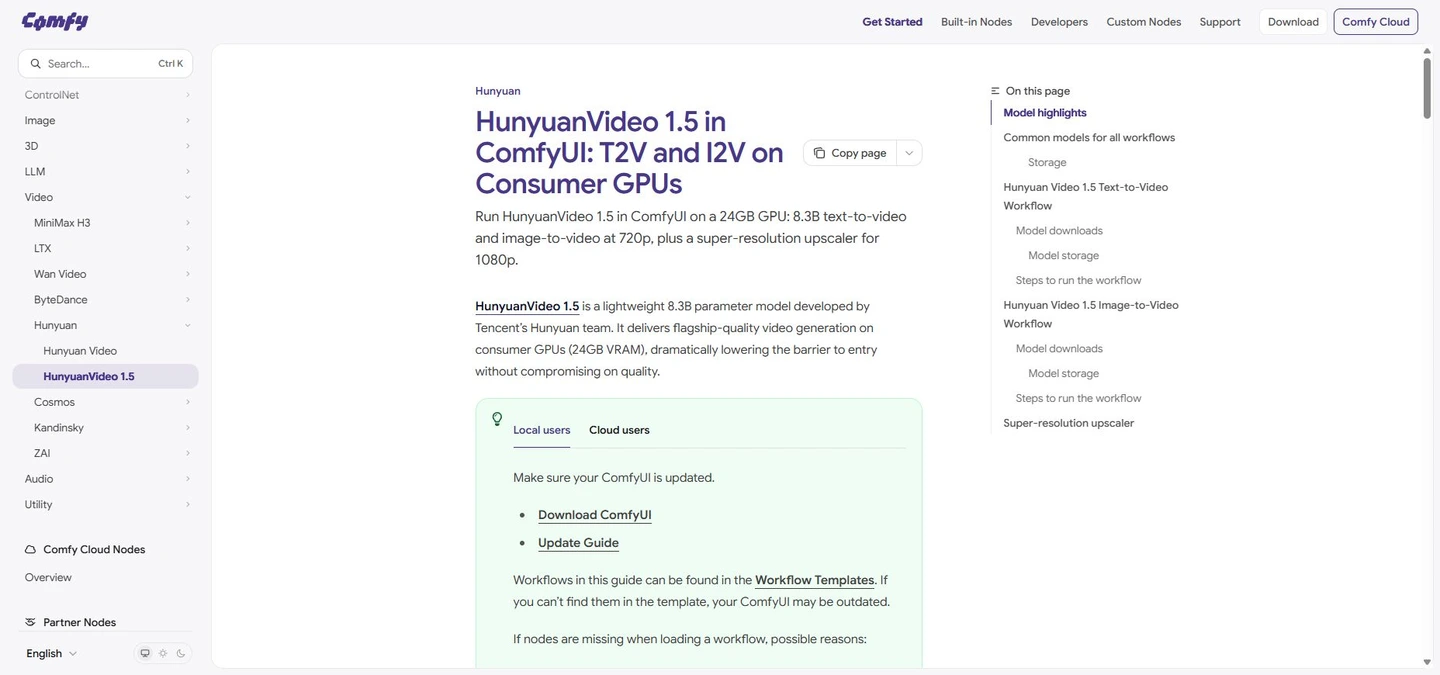Viewport: 1440px width, 675px height.
Task: Jump to Storage in page outline
Action: [x=1047, y=163]
